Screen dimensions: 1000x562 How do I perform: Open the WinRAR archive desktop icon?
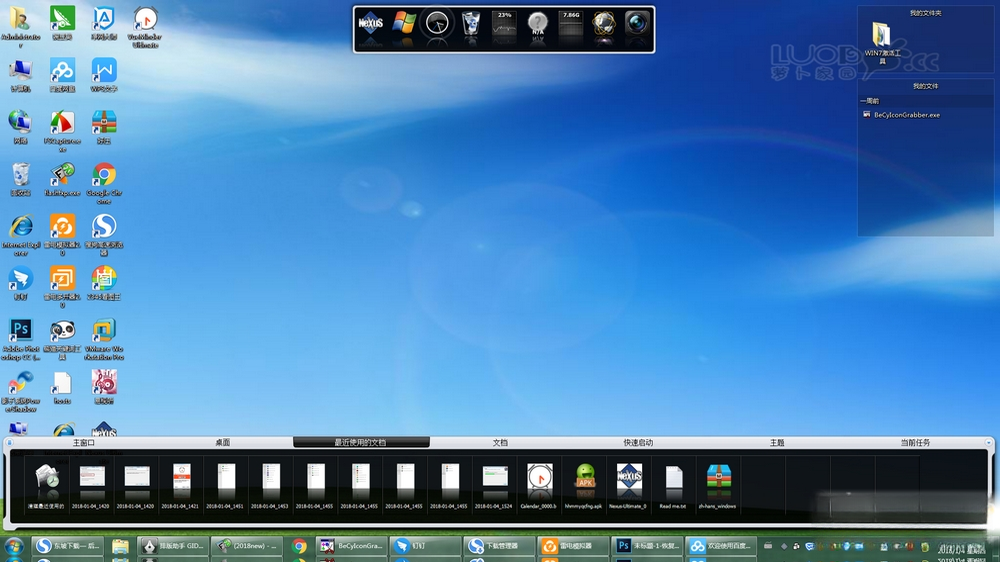104,126
